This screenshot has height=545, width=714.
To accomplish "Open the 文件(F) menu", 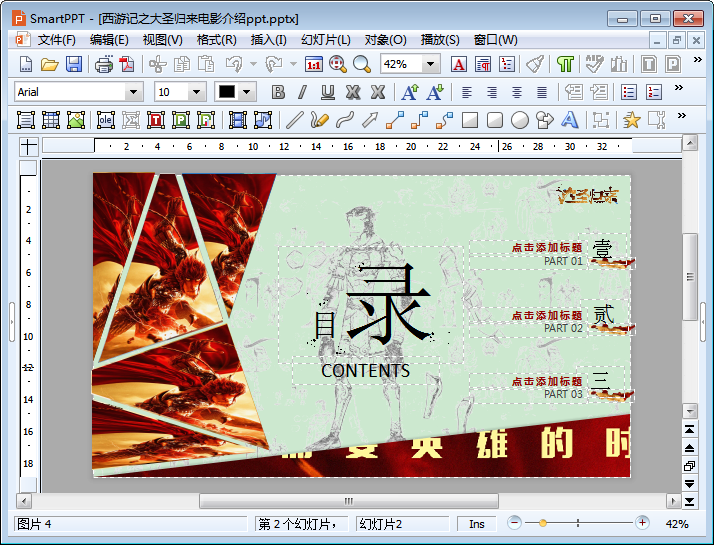I will pyautogui.click(x=56, y=40).
